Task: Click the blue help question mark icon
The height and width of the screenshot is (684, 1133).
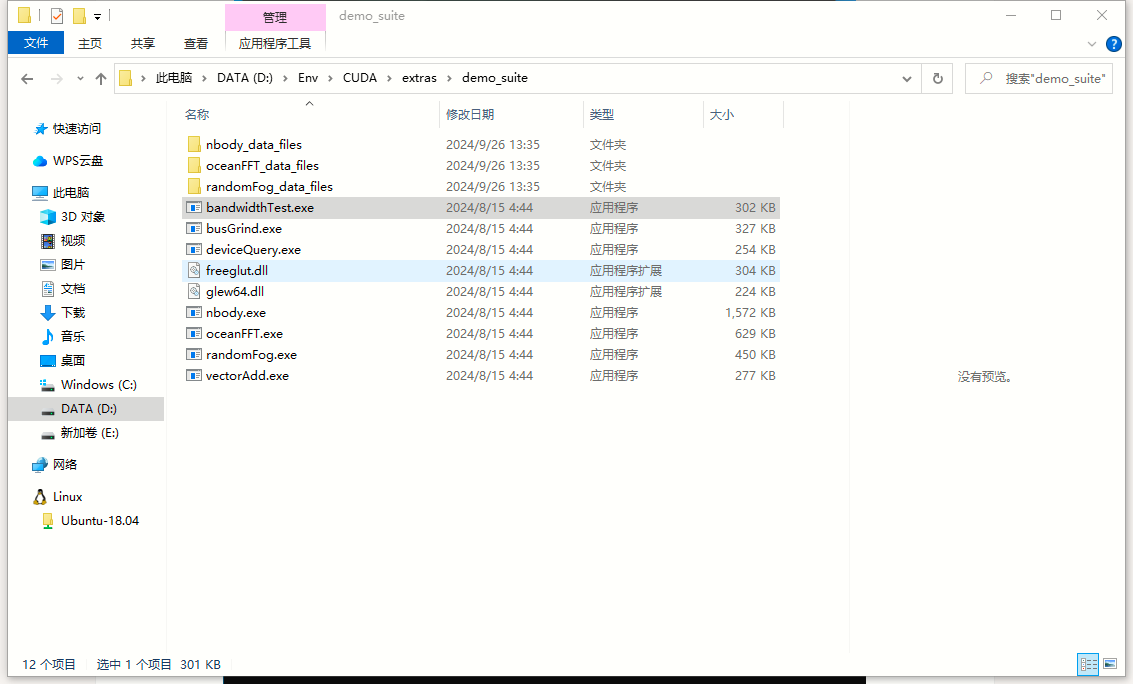Action: click(1113, 44)
